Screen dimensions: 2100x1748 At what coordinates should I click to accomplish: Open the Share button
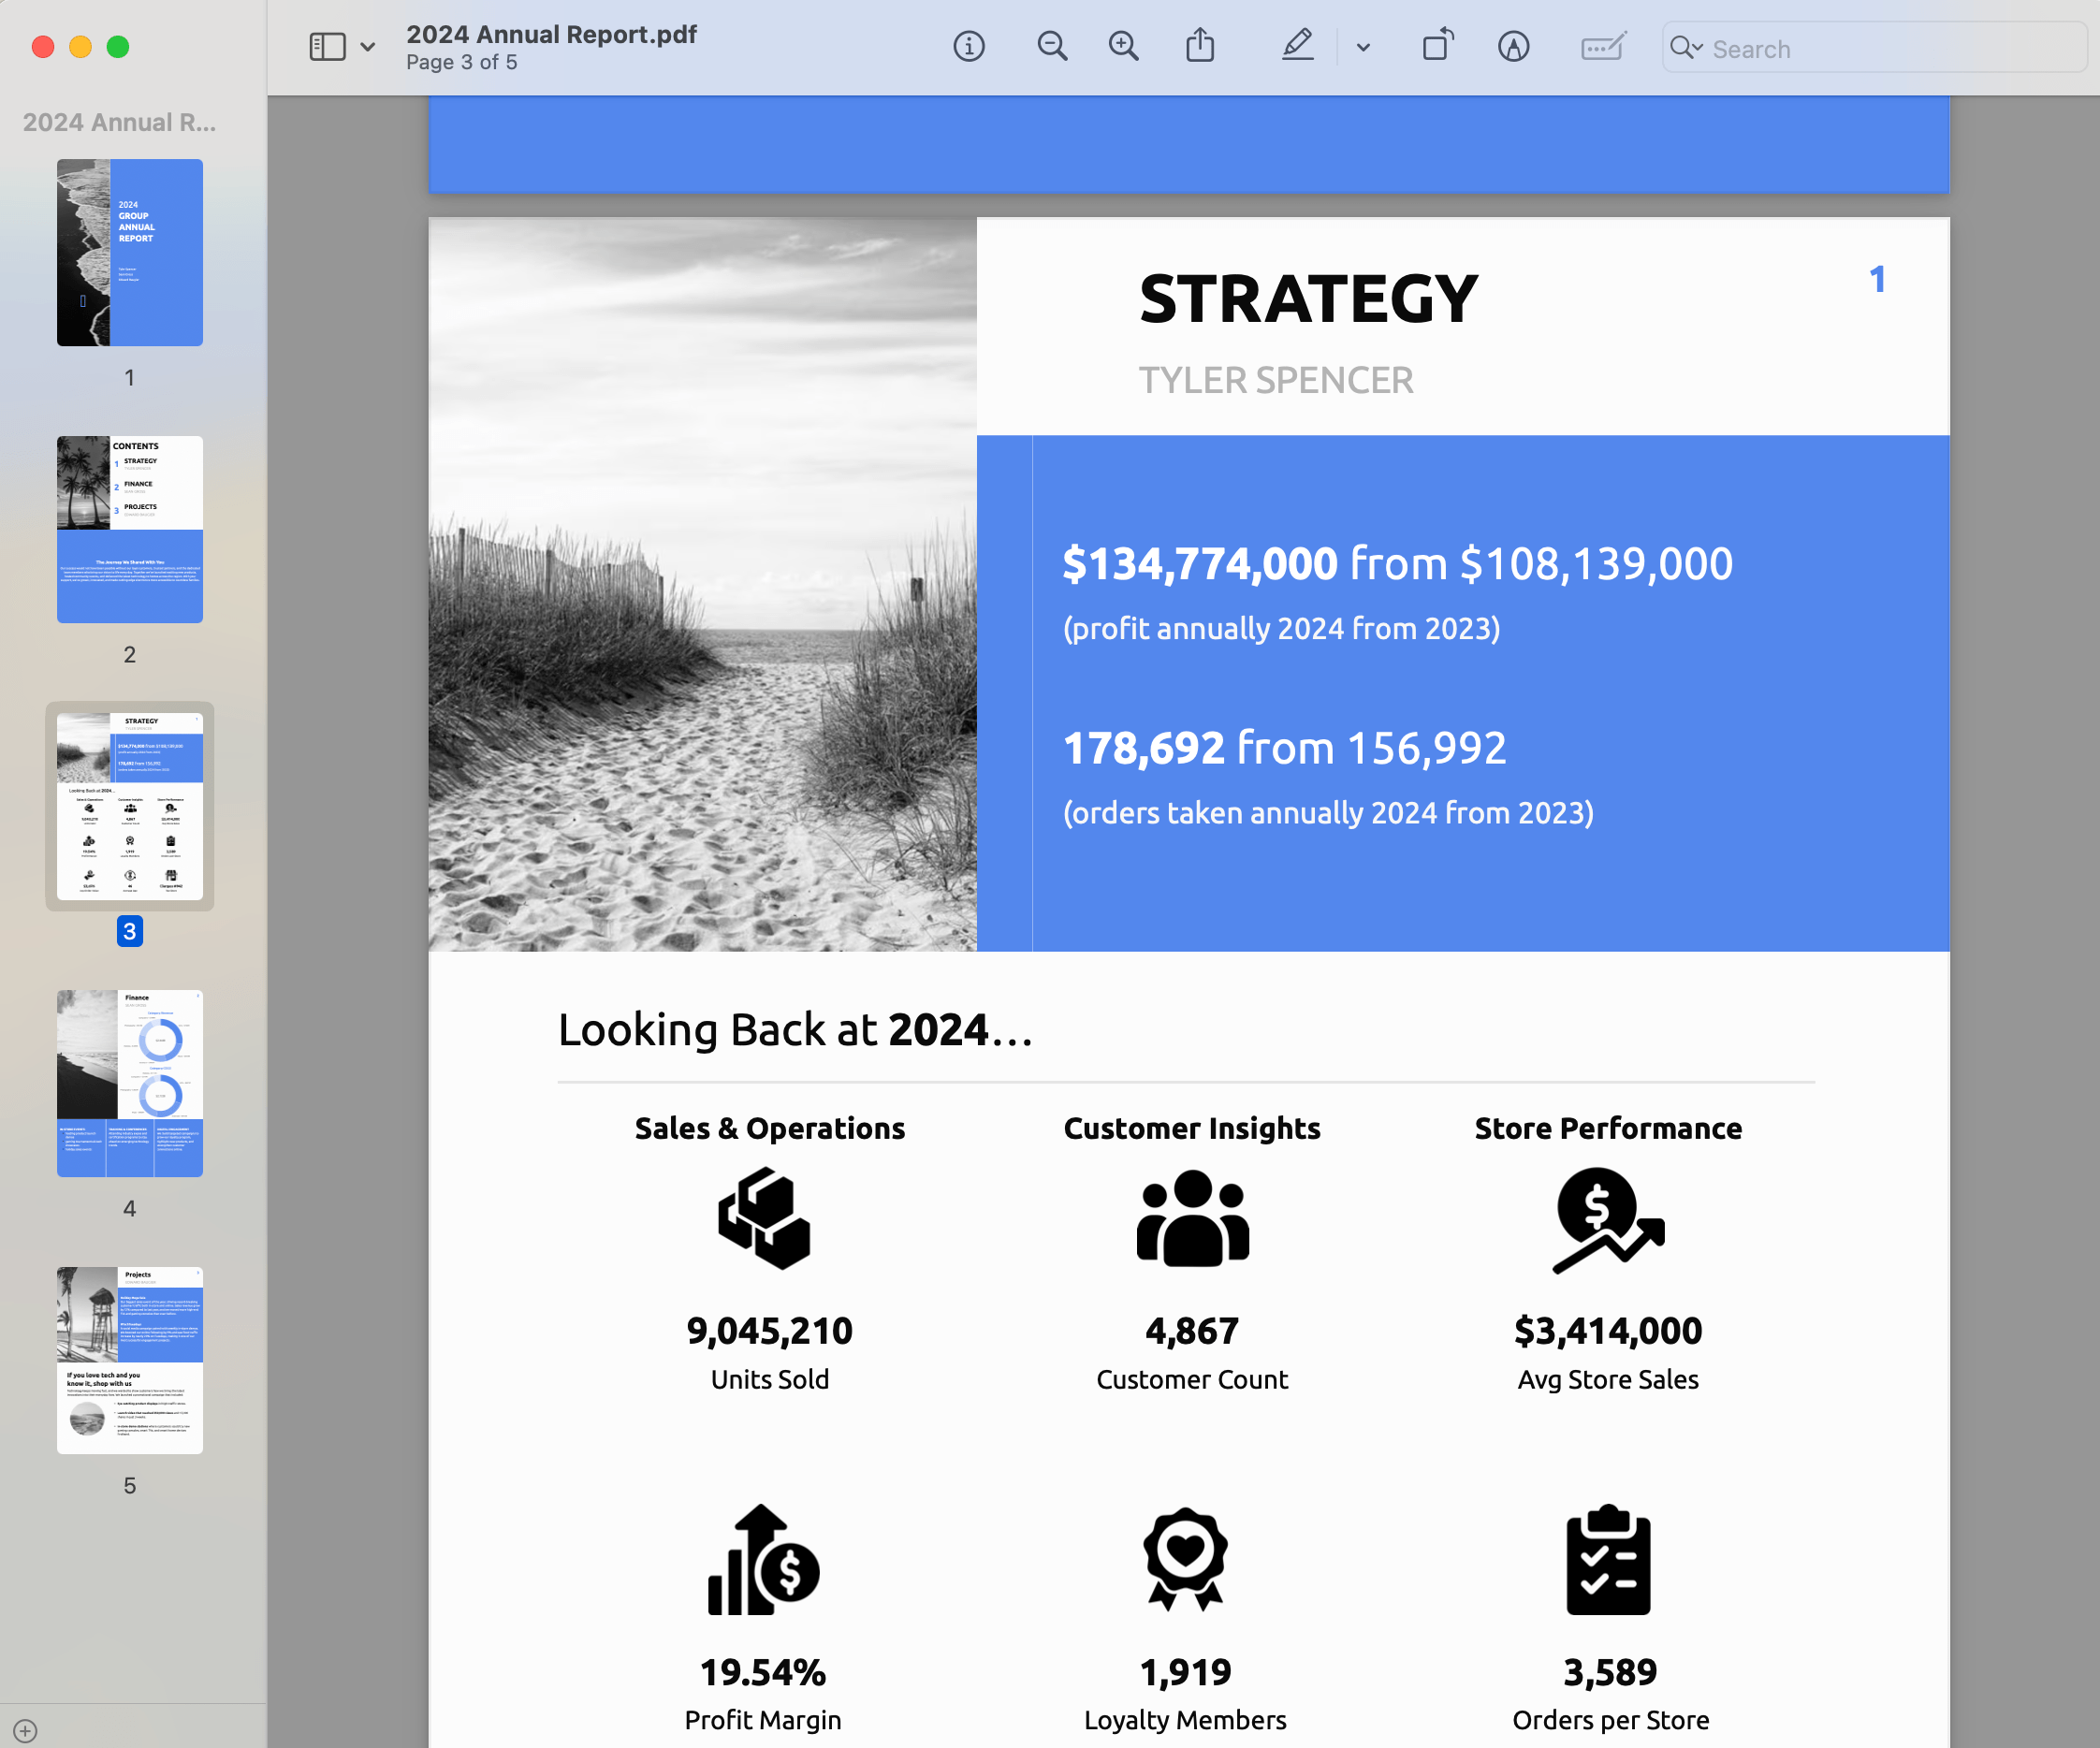point(1199,46)
